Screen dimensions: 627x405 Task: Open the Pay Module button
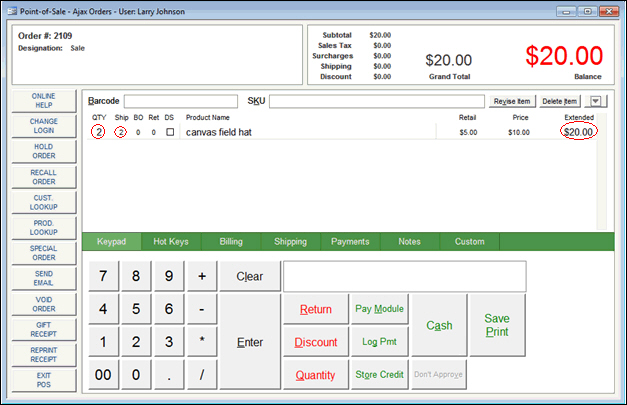click(x=379, y=309)
